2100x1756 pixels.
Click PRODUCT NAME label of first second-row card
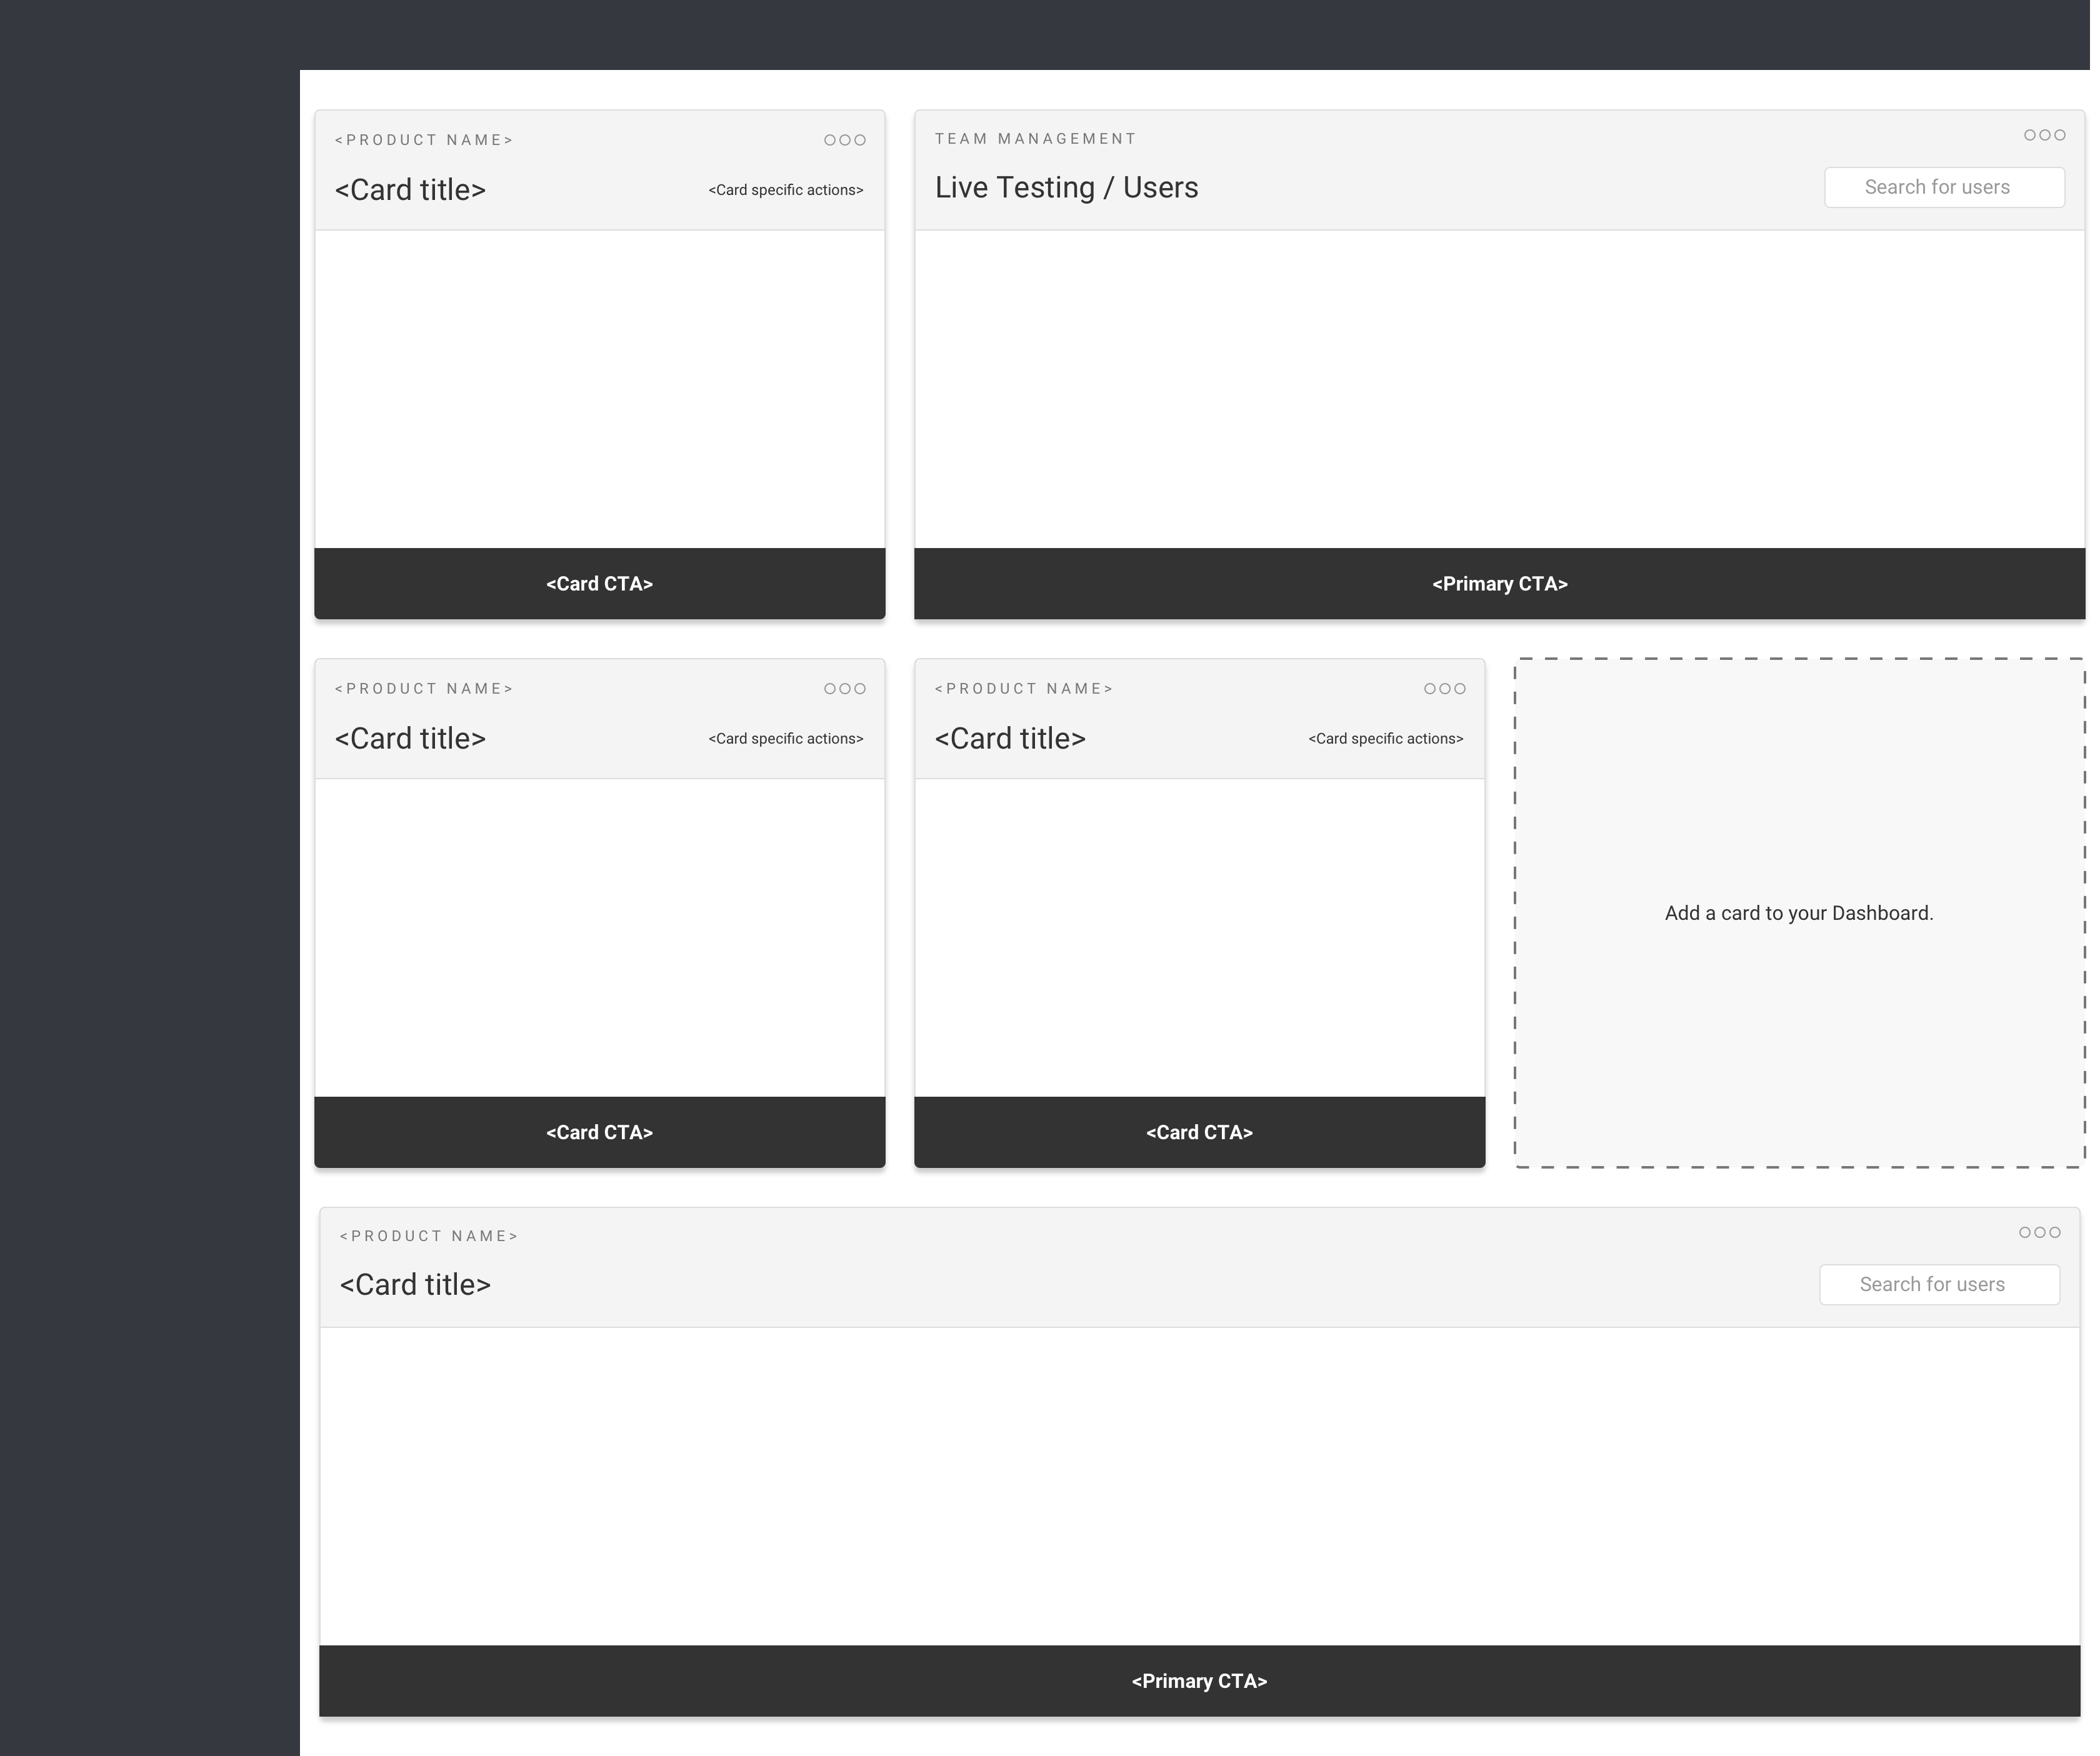coord(424,689)
